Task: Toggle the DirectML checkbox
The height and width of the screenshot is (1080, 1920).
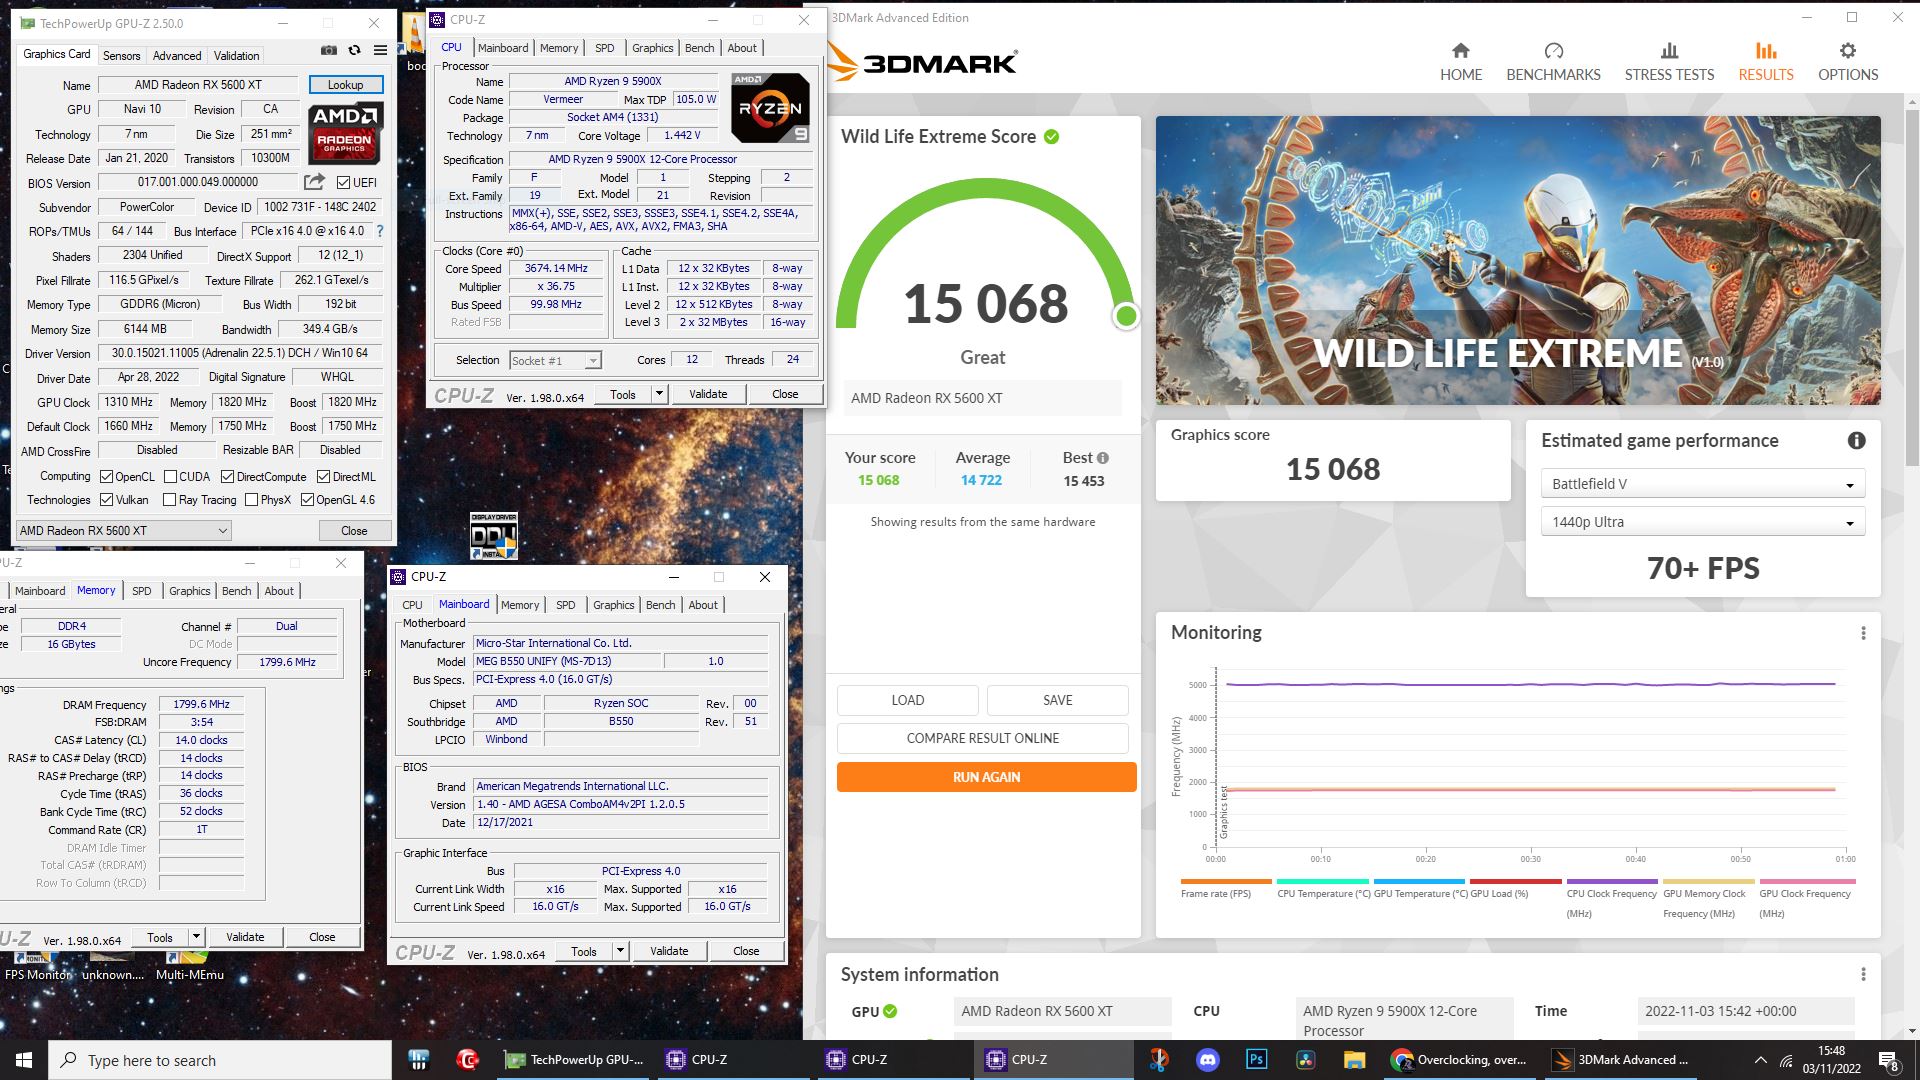Action: [323, 477]
